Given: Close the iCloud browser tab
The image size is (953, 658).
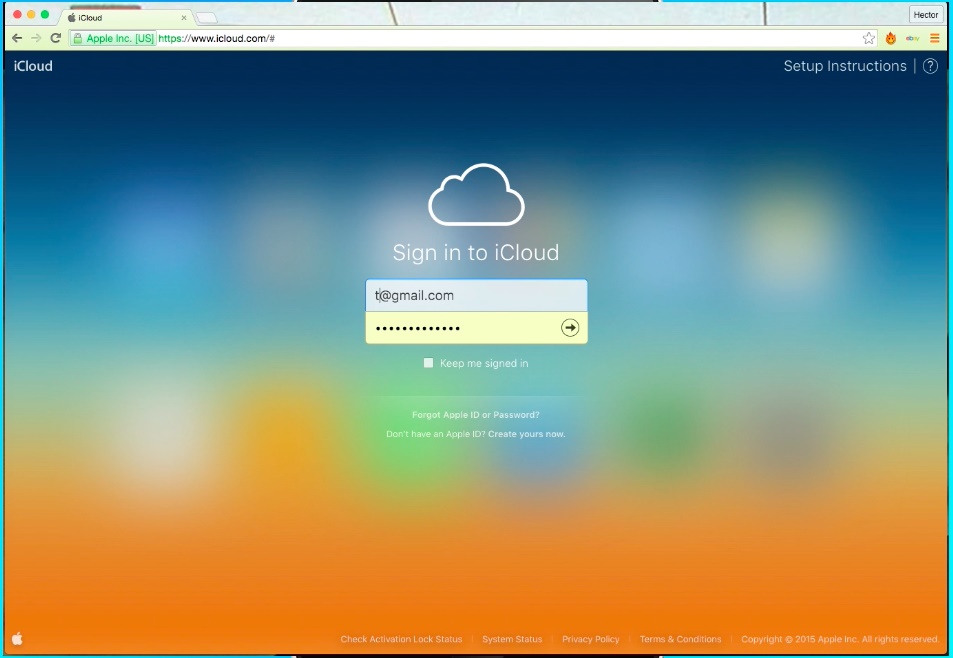Looking at the screenshot, I should [184, 18].
